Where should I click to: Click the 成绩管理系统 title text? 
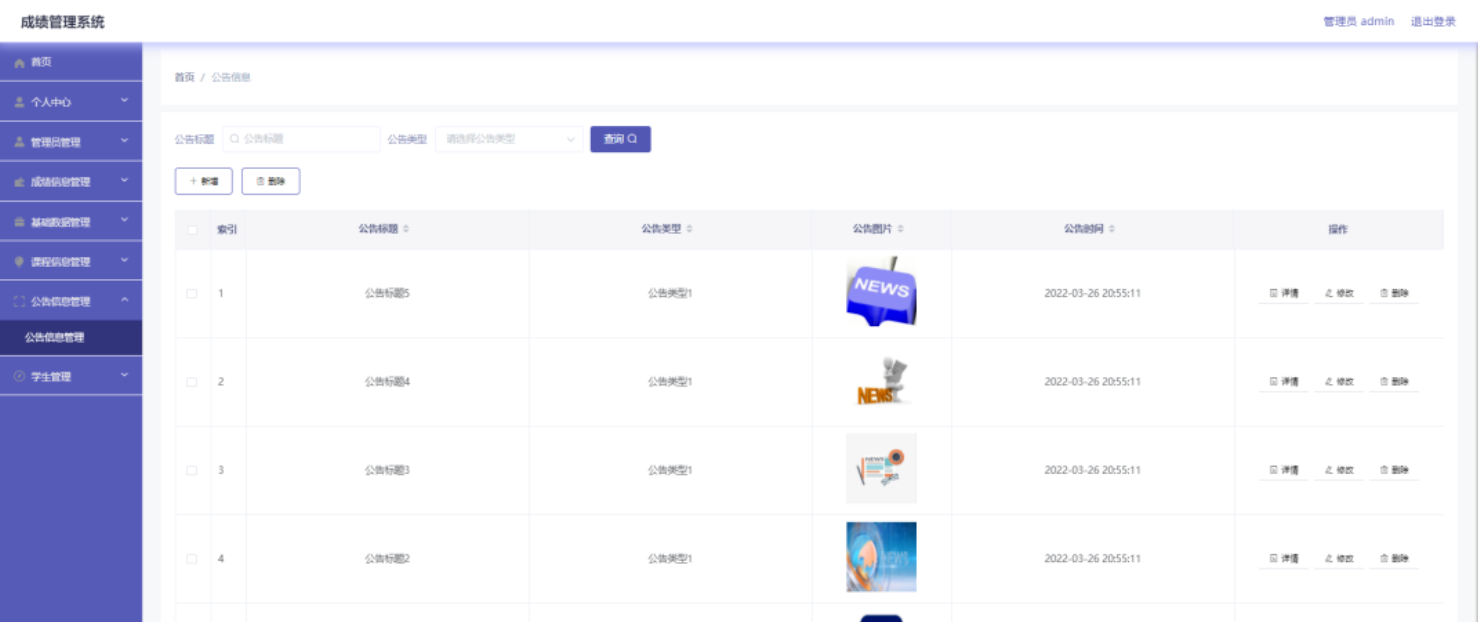[x=62, y=22]
